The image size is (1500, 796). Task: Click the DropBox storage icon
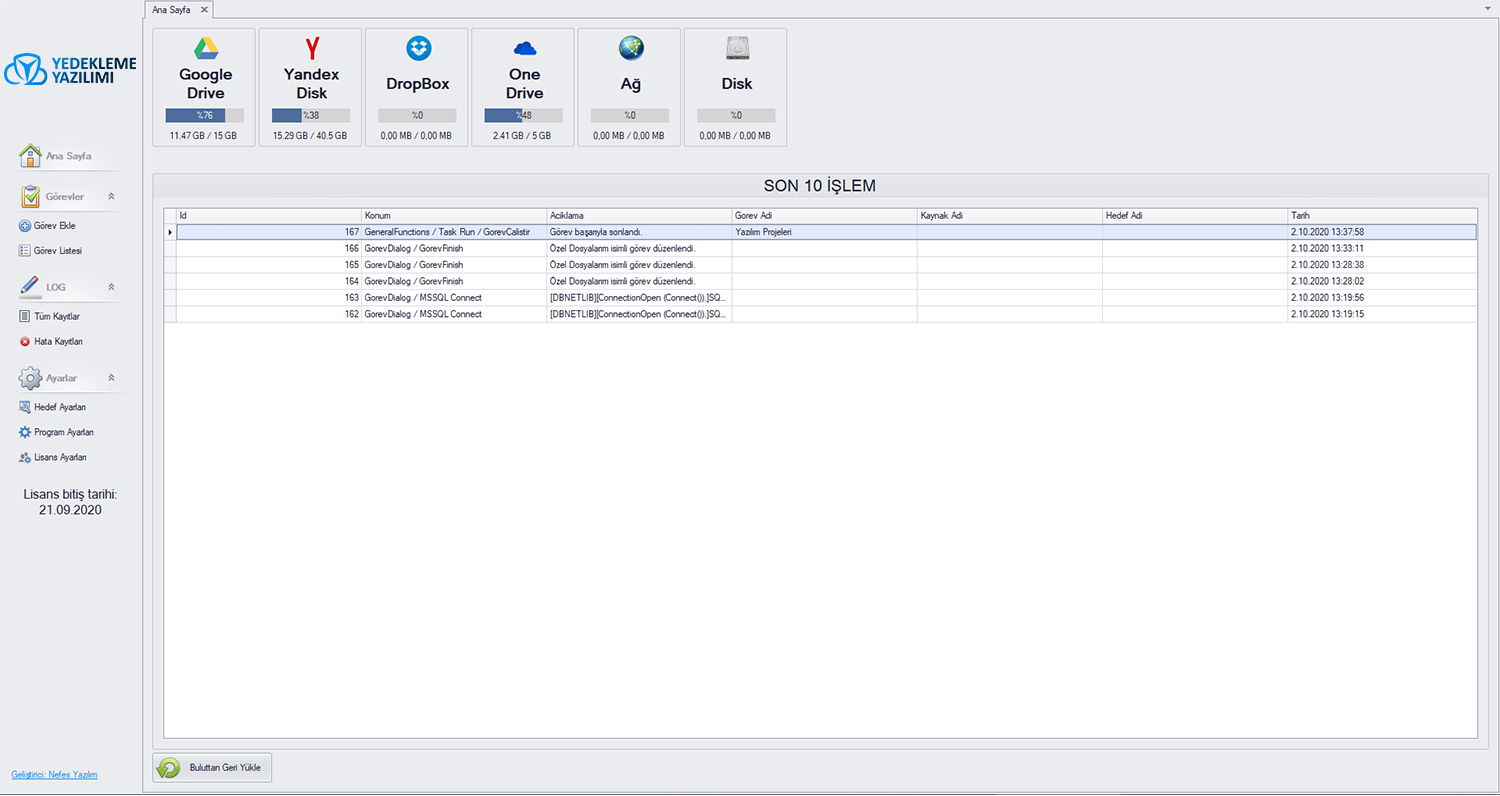point(416,46)
